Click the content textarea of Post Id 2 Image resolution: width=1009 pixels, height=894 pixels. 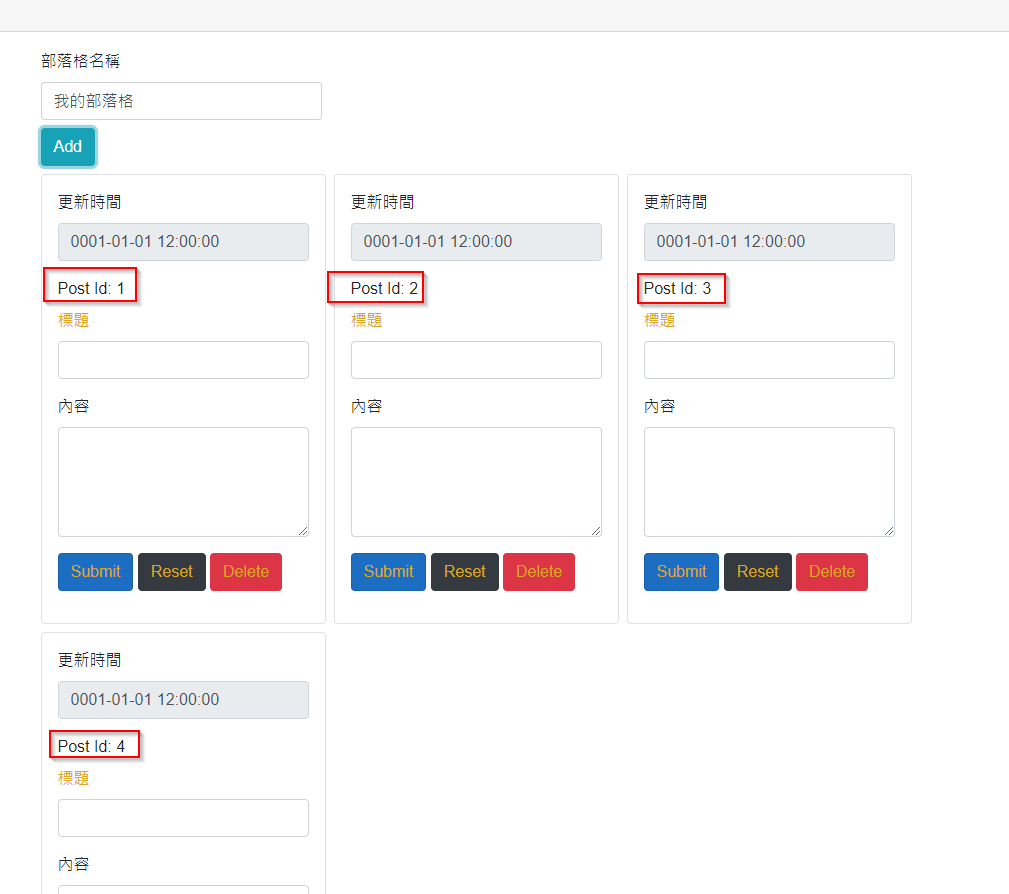(x=476, y=482)
